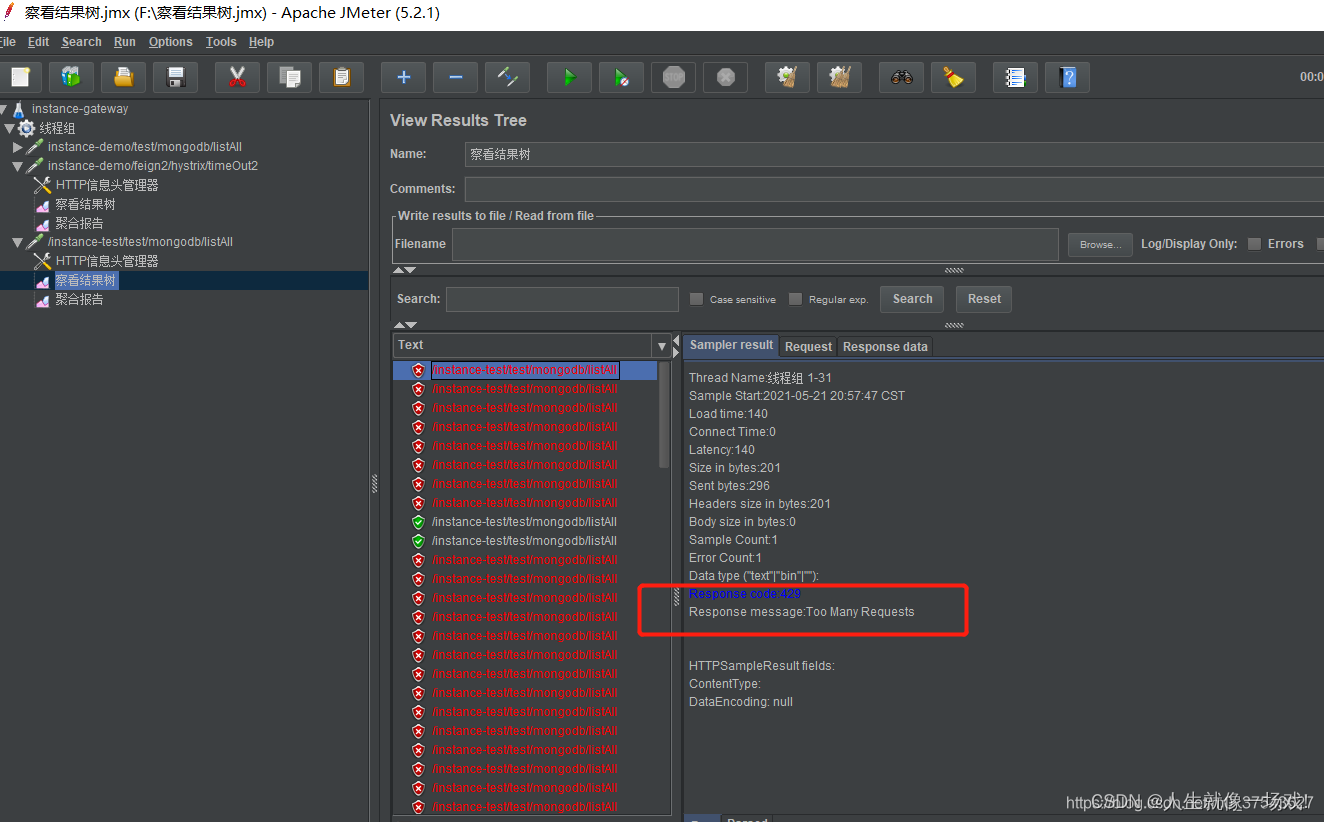This screenshot has height=822, width=1324.
Task: Click the Response message:Too Many Requests line
Action: [801, 612]
